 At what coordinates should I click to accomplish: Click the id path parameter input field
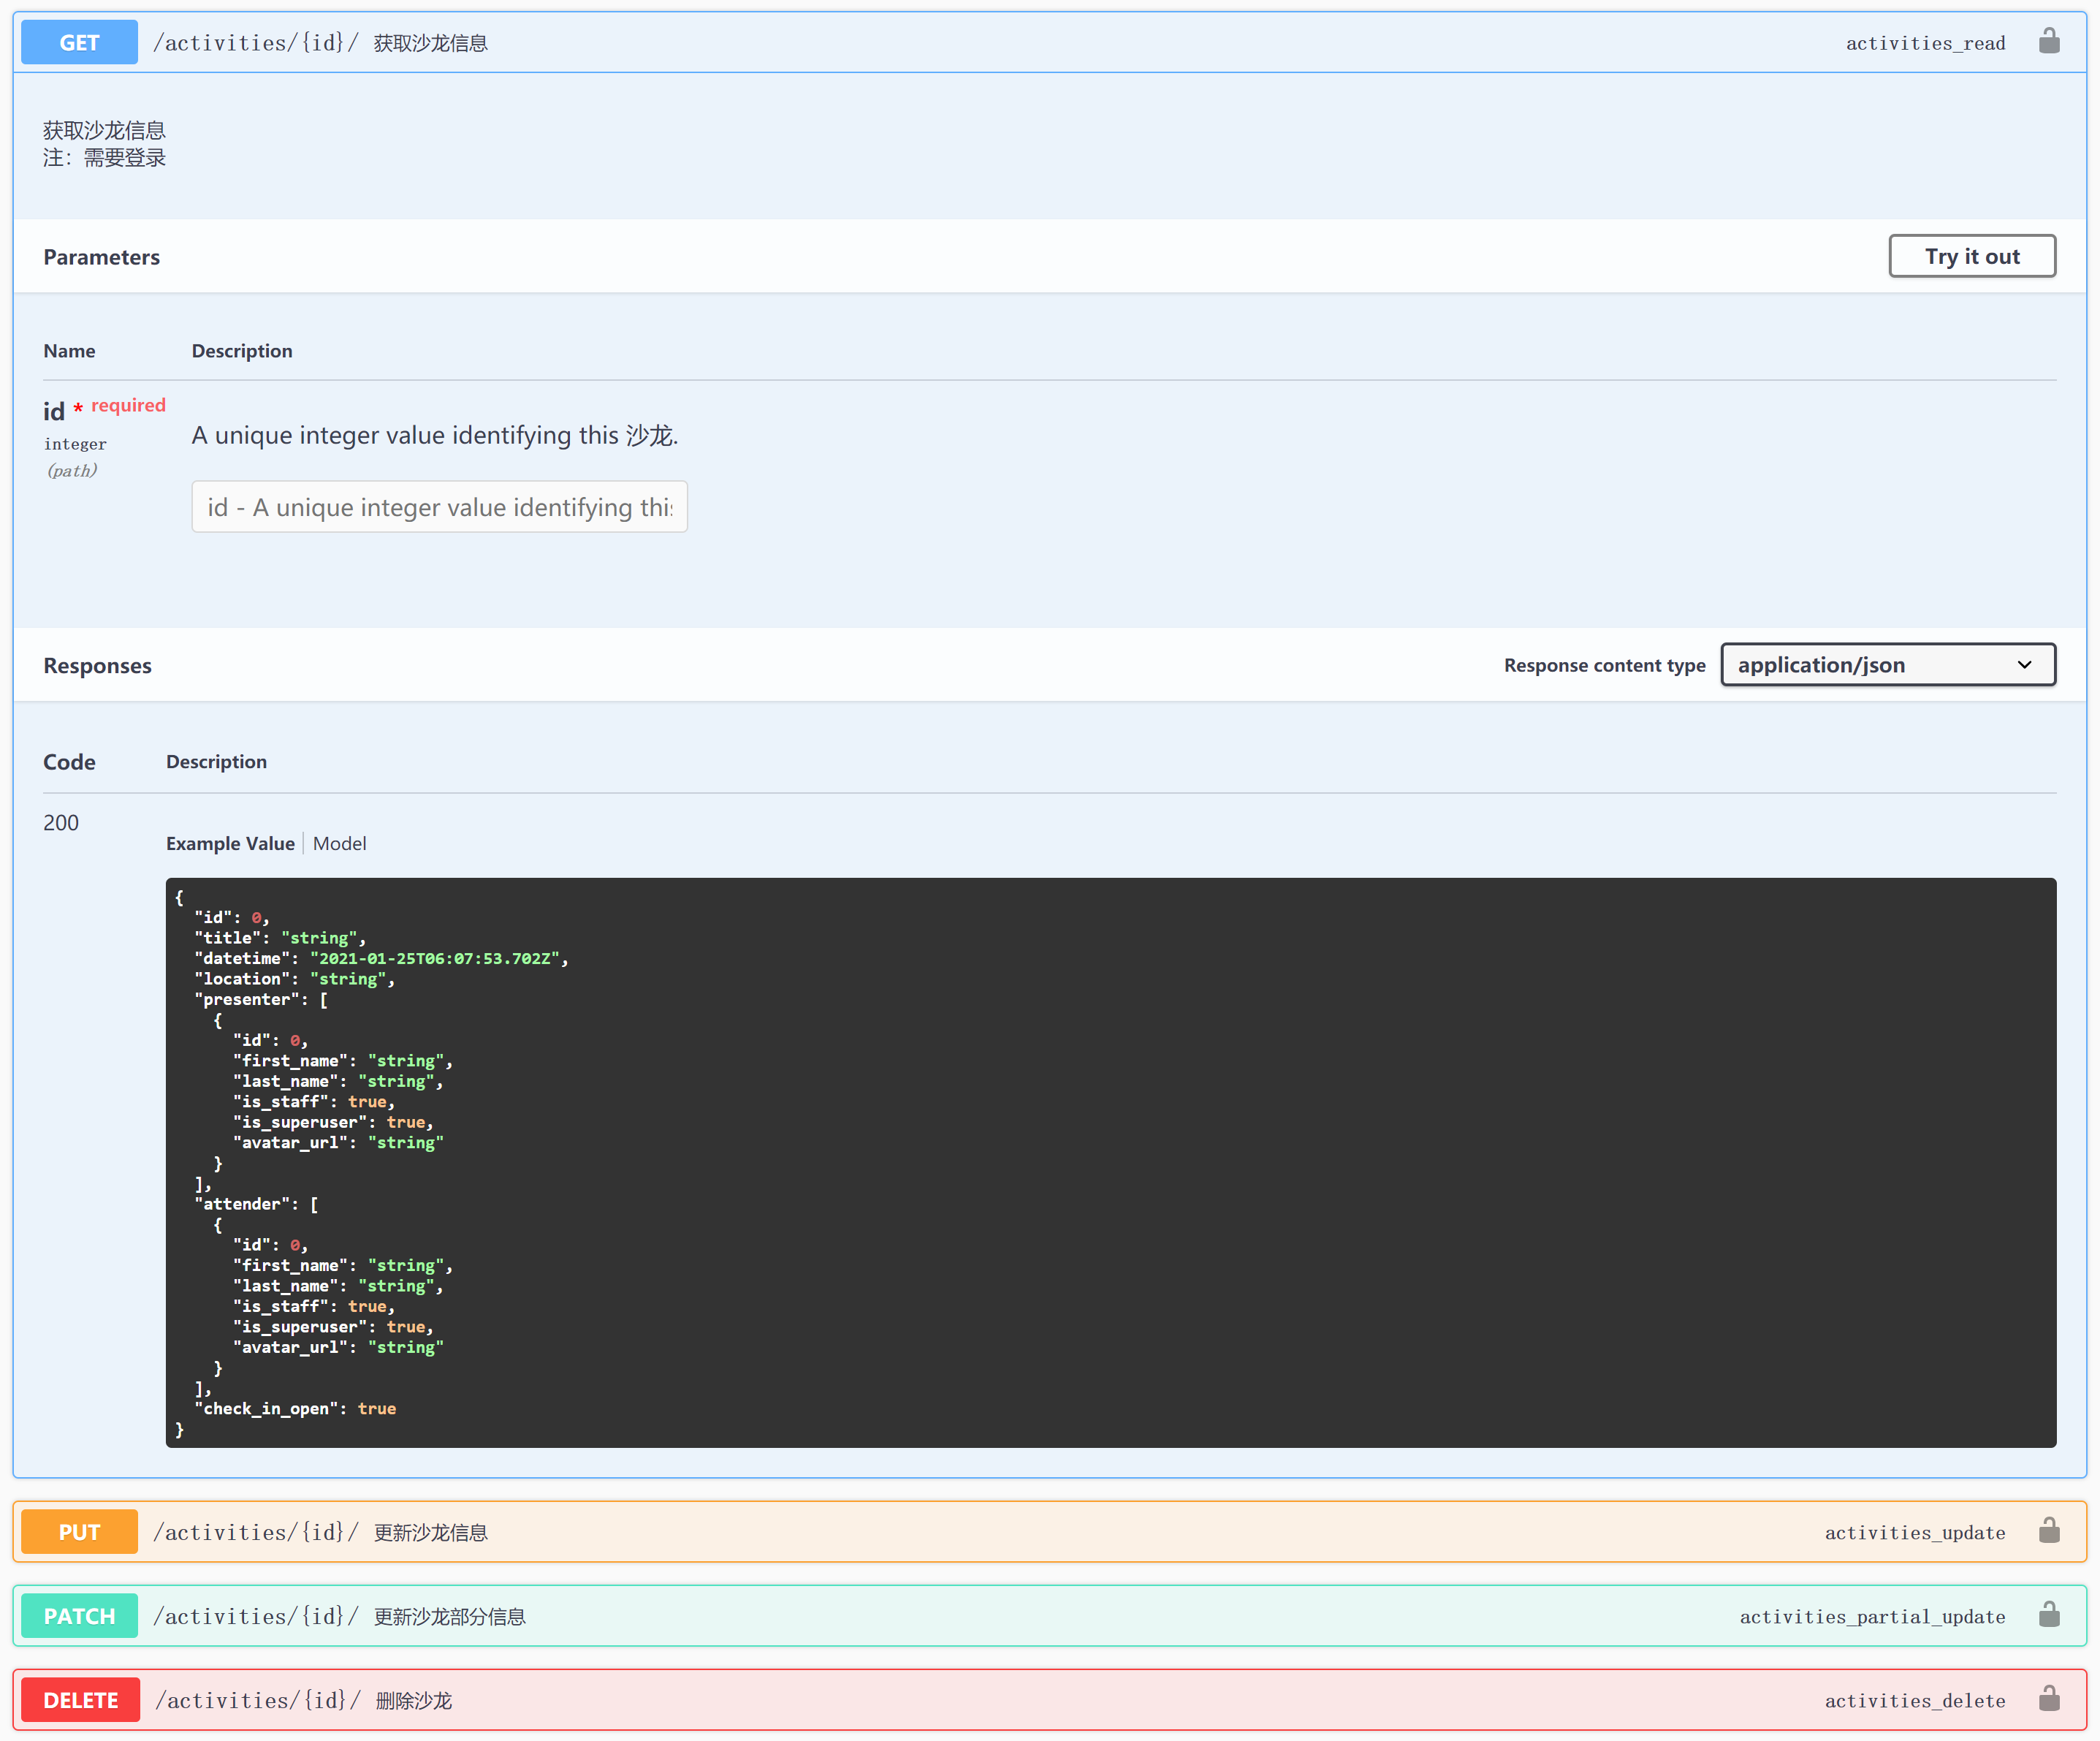(x=440, y=508)
